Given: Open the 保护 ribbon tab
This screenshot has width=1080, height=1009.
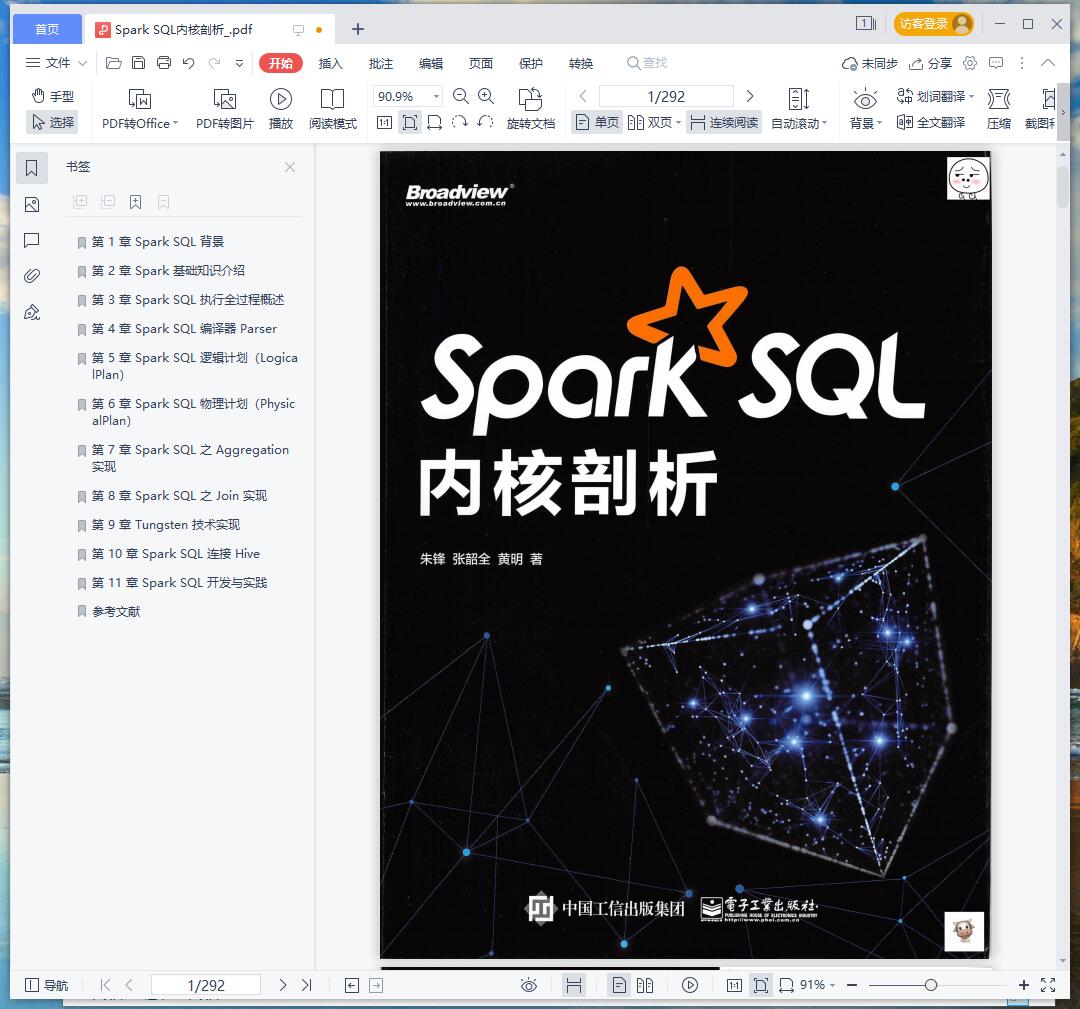Looking at the screenshot, I should [531, 63].
